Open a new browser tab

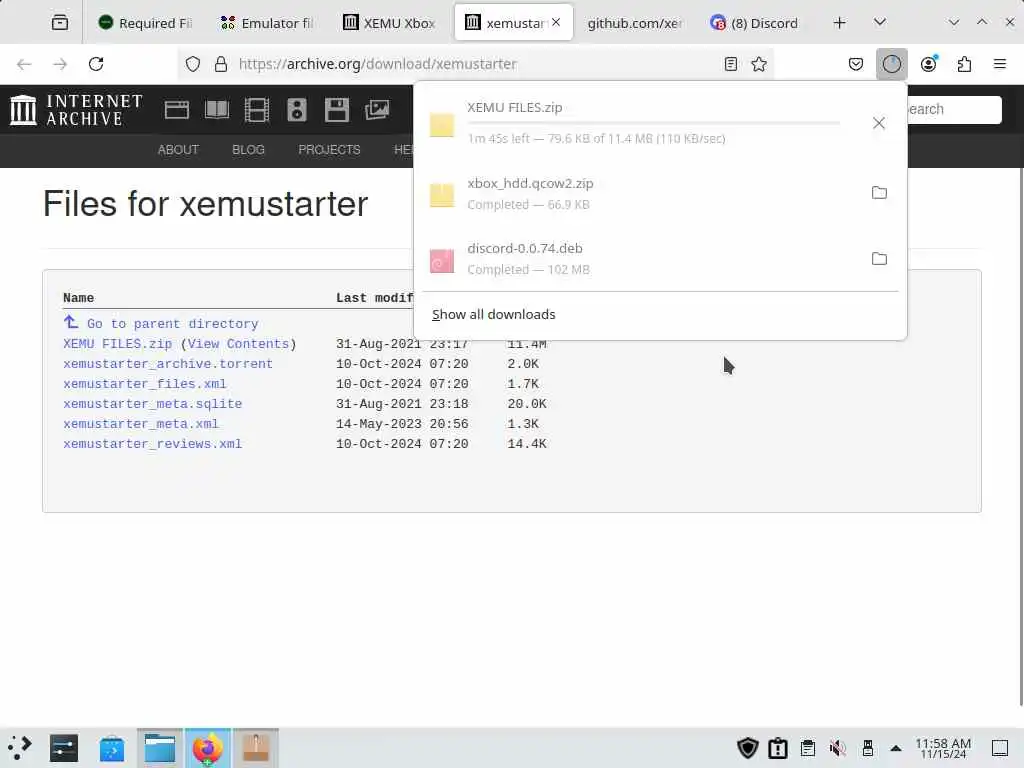[840, 23]
